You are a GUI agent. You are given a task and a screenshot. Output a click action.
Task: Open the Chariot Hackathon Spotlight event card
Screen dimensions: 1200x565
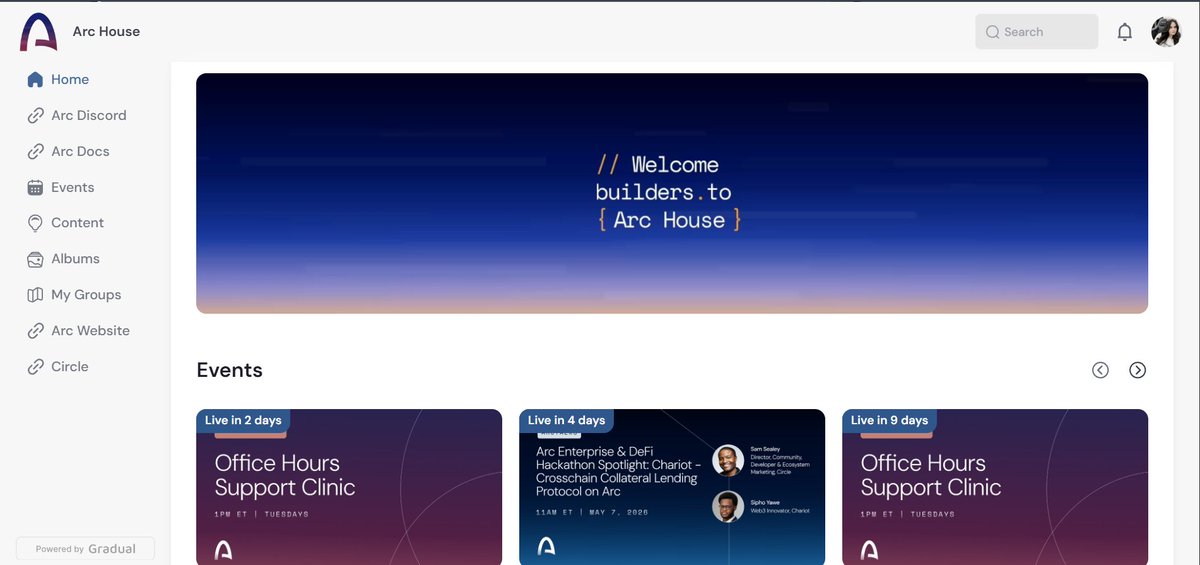(672, 487)
